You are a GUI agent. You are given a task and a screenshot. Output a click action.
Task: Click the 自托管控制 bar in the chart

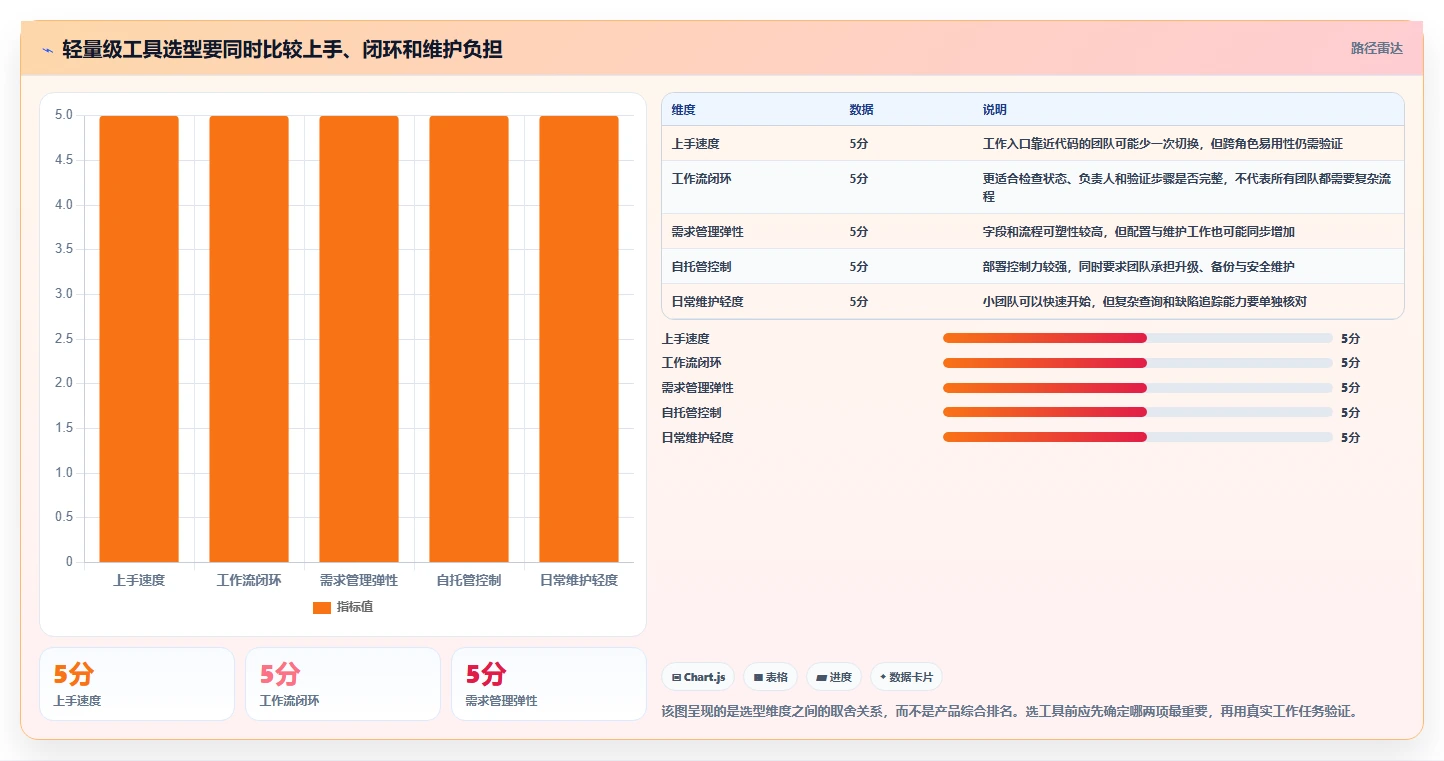(469, 339)
